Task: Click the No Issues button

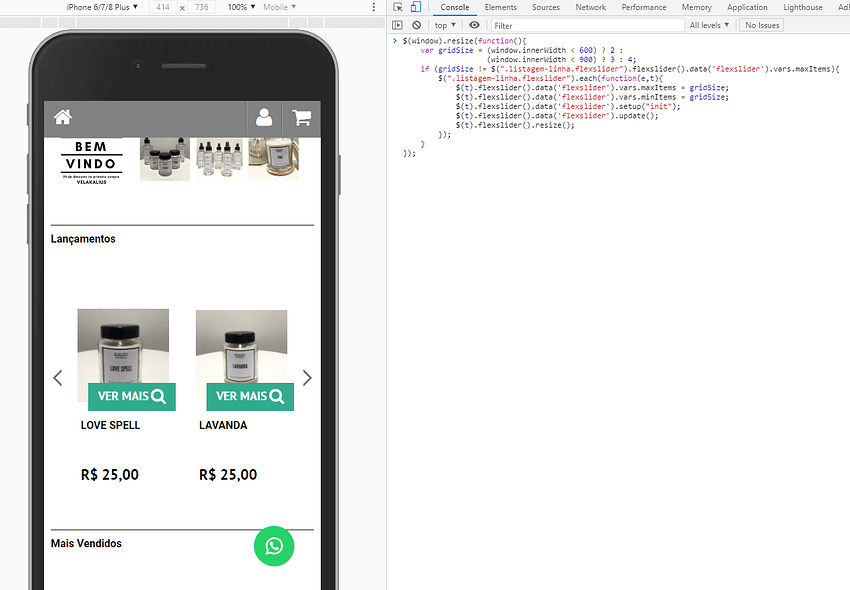Action: tap(762, 25)
